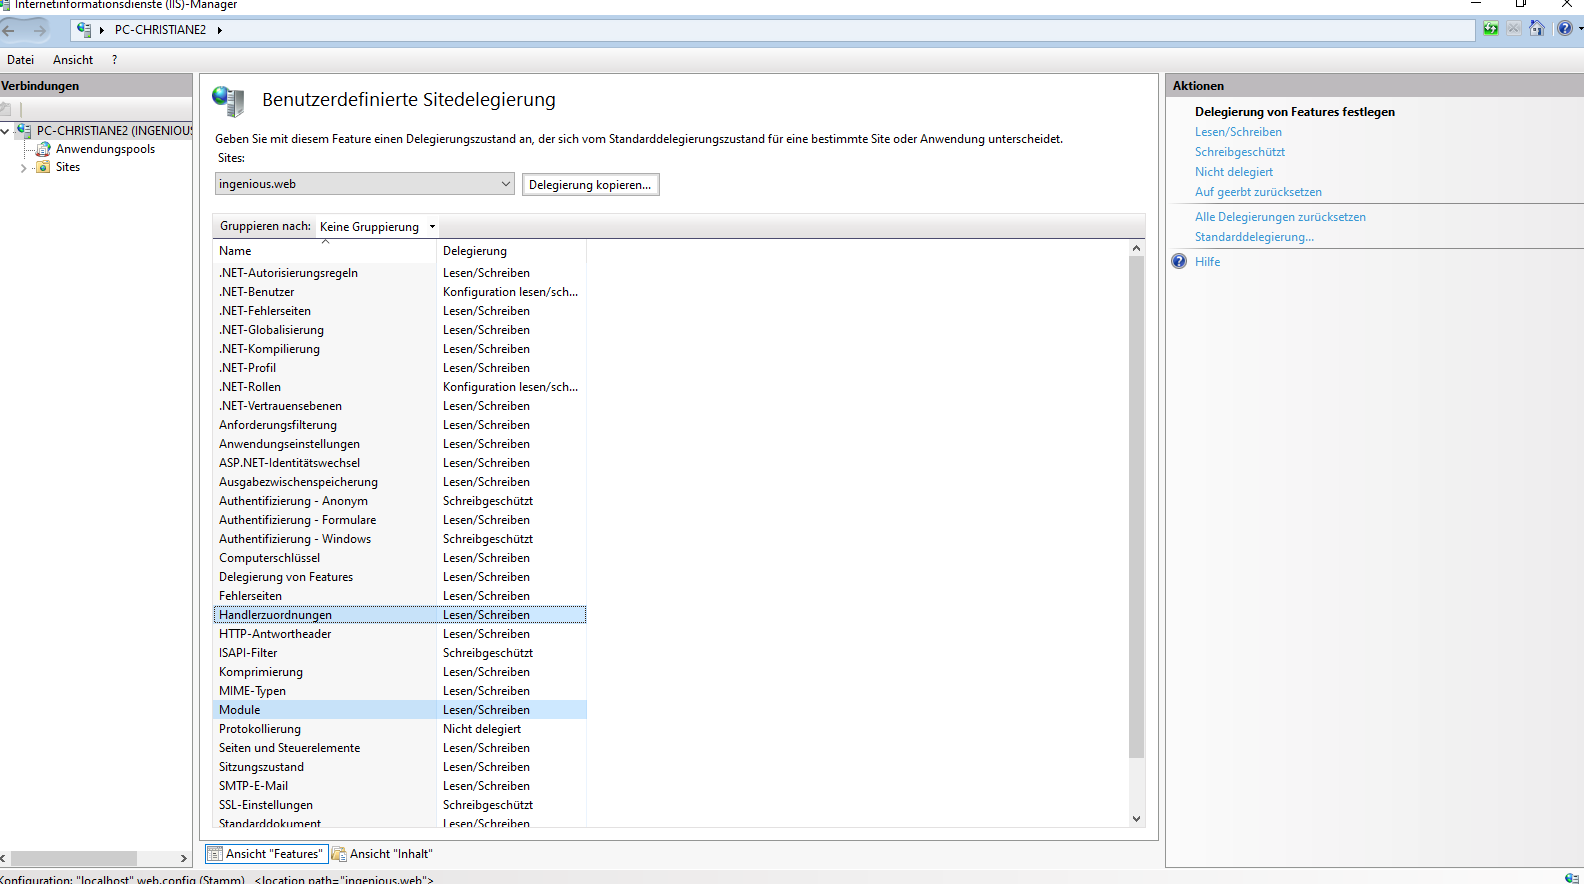Click the Anwendungspools node icon
The height and width of the screenshot is (884, 1584).
pyautogui.click(x=43, y=149)
